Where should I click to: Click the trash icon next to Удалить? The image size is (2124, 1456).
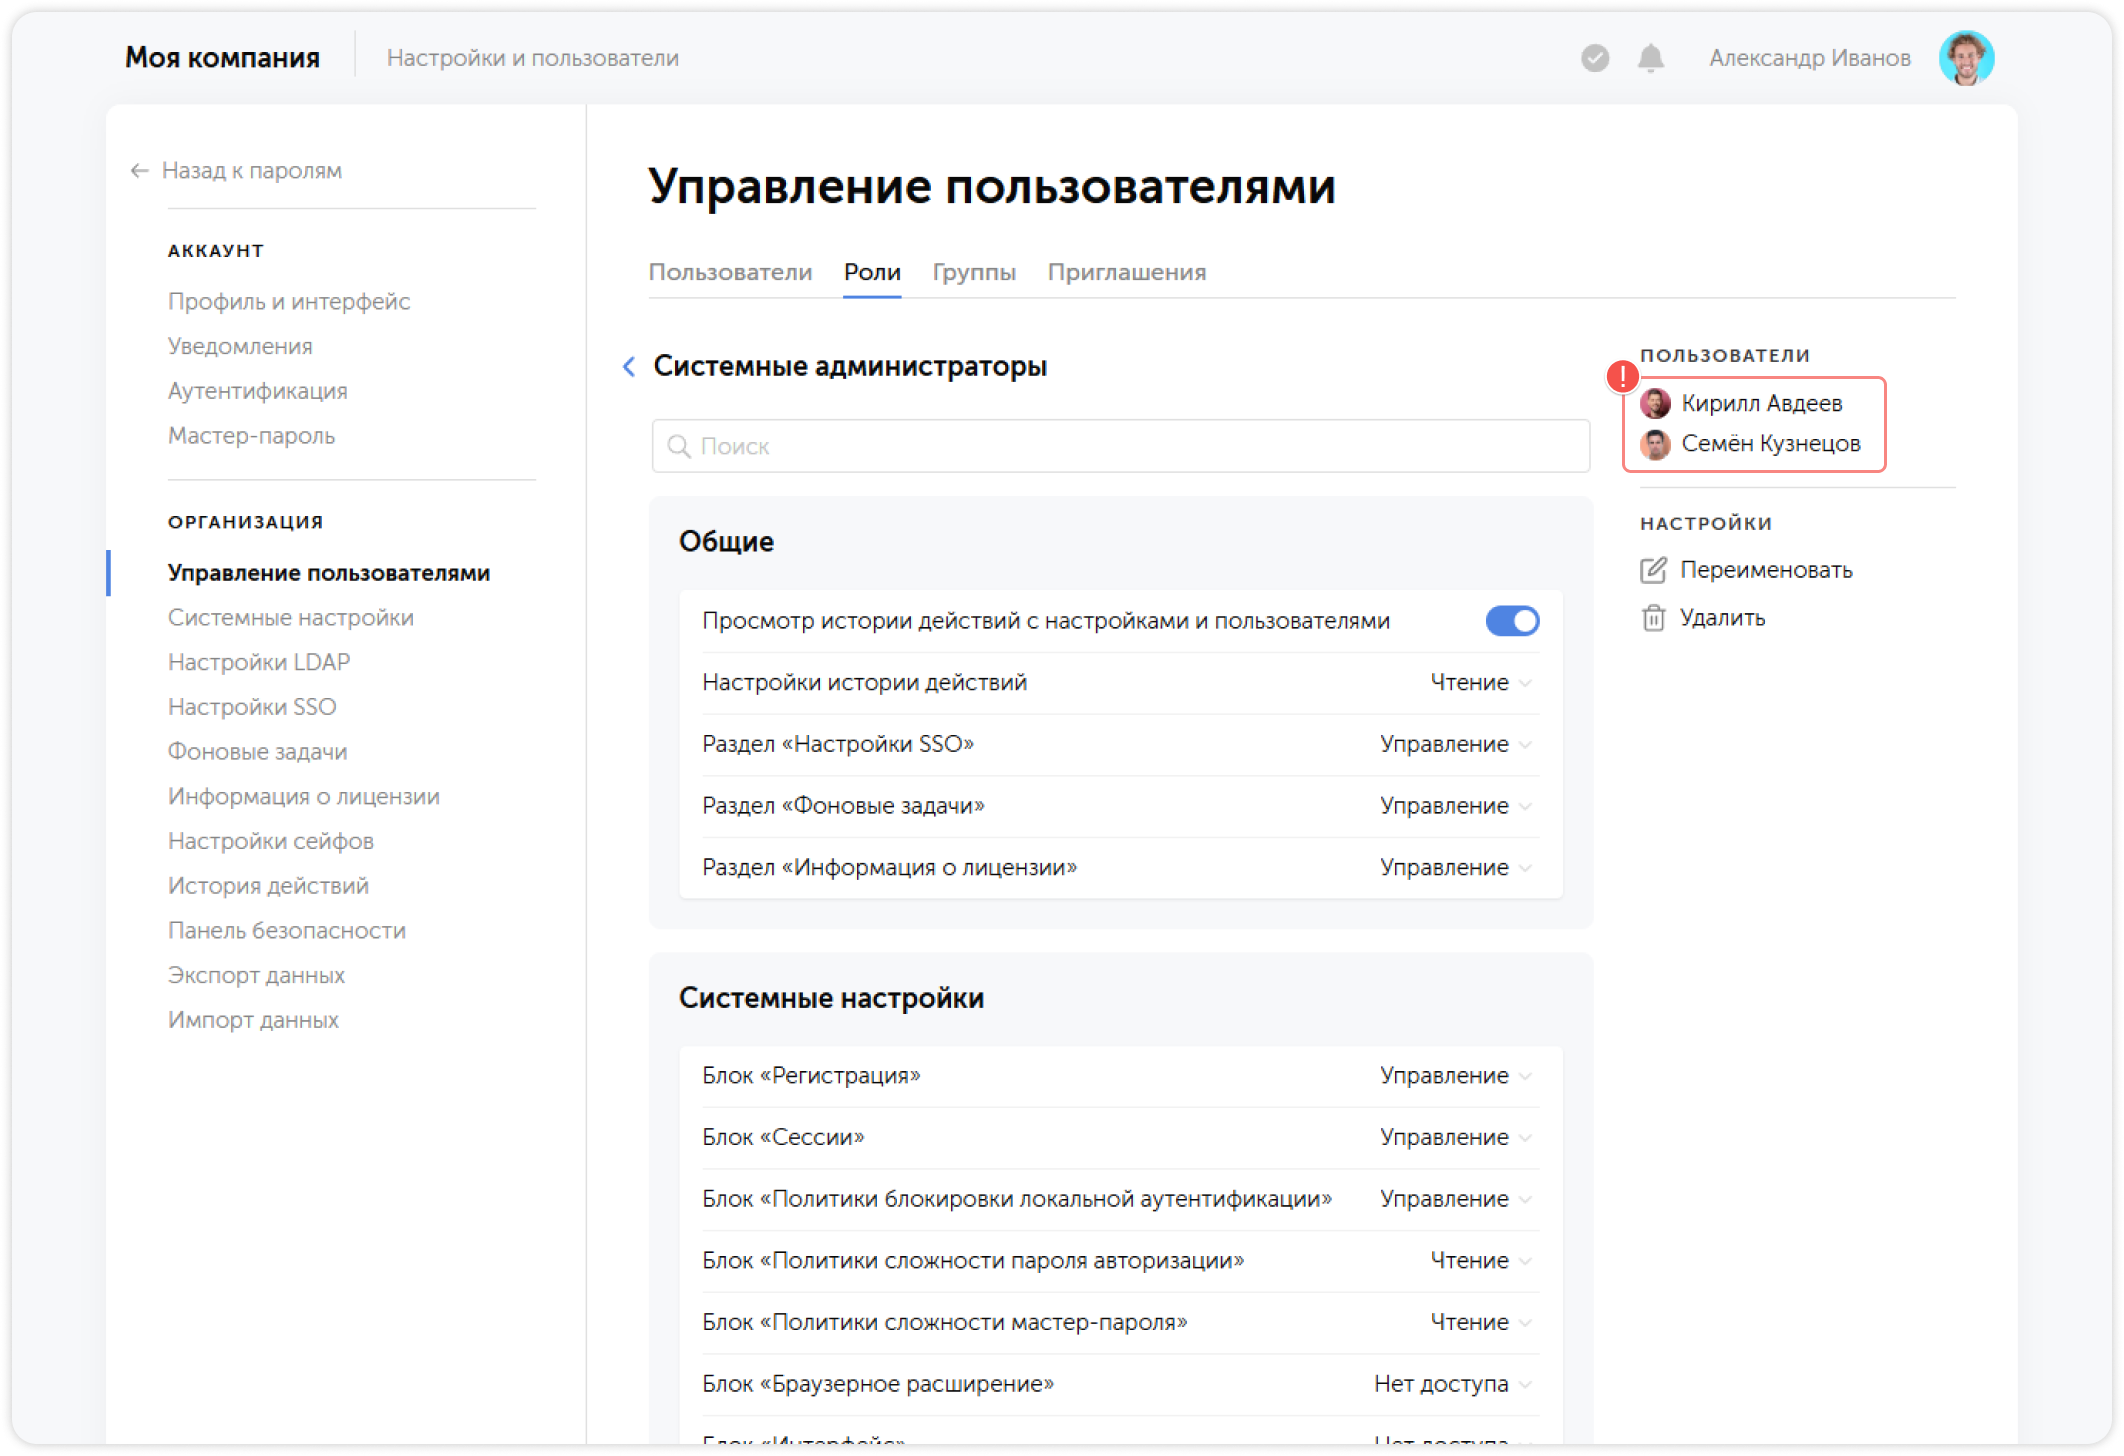[x=1654, y=617]
